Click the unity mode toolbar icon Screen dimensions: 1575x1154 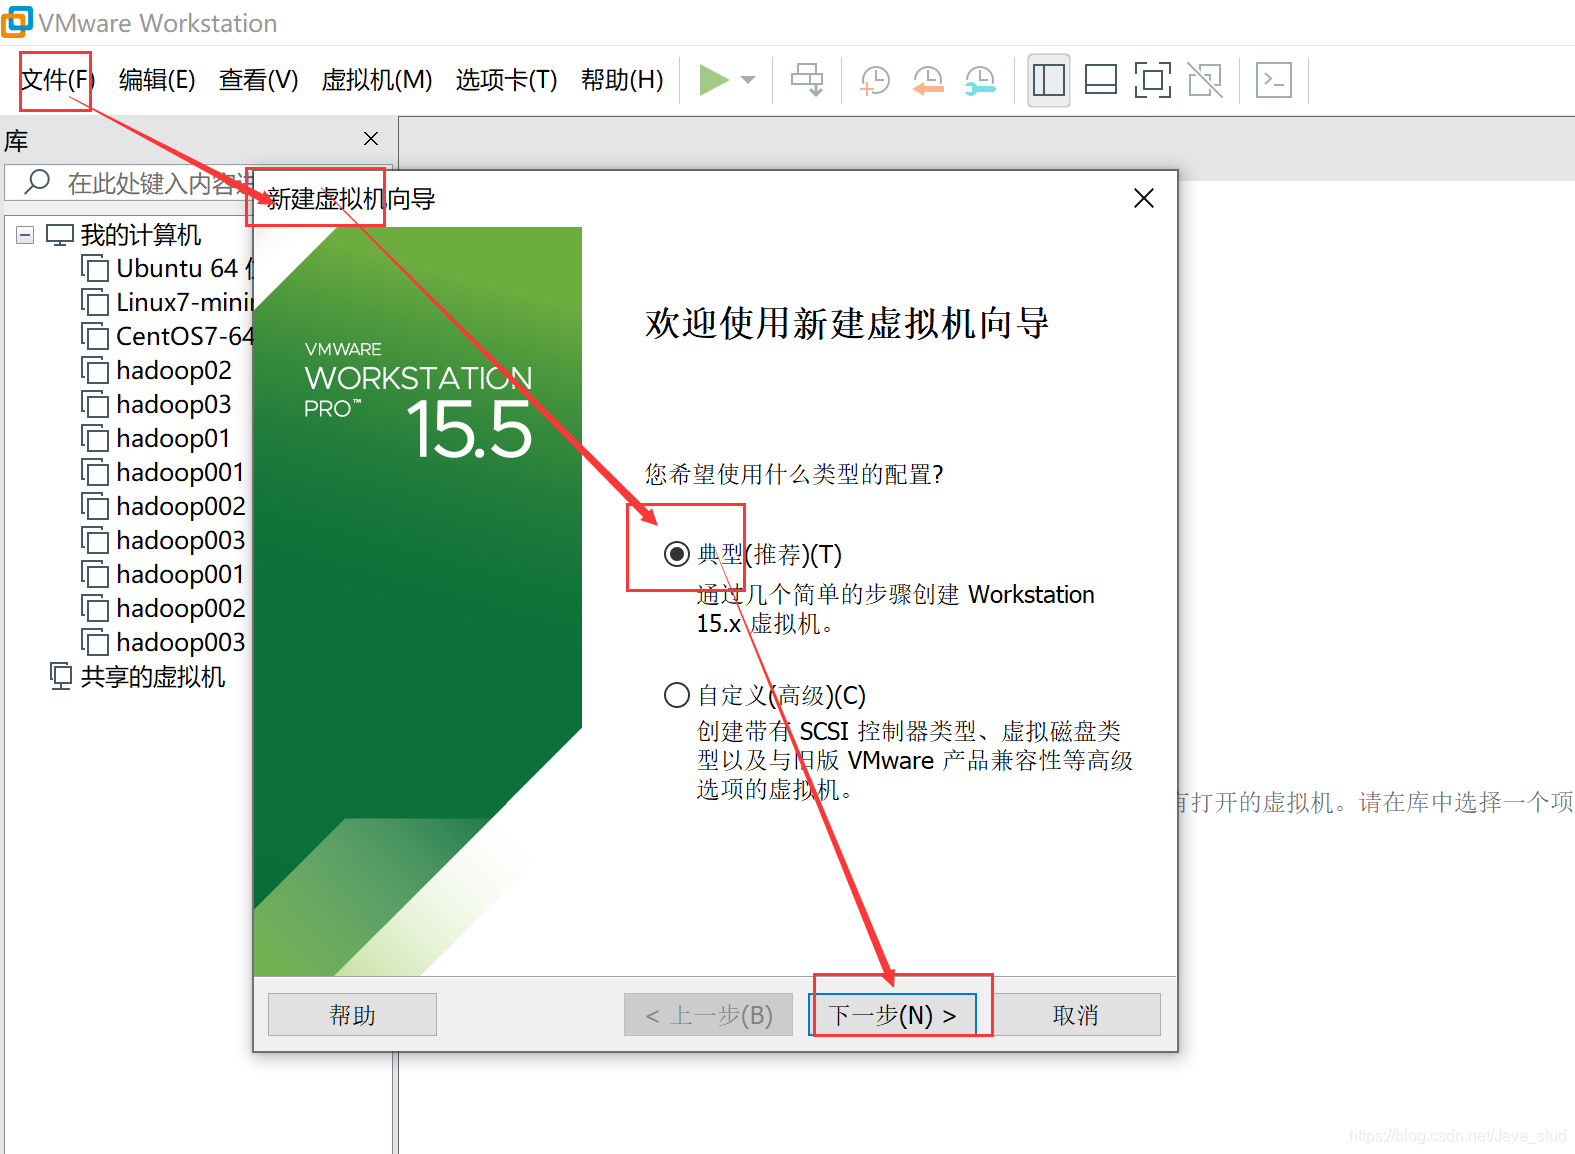[1205, 80]
